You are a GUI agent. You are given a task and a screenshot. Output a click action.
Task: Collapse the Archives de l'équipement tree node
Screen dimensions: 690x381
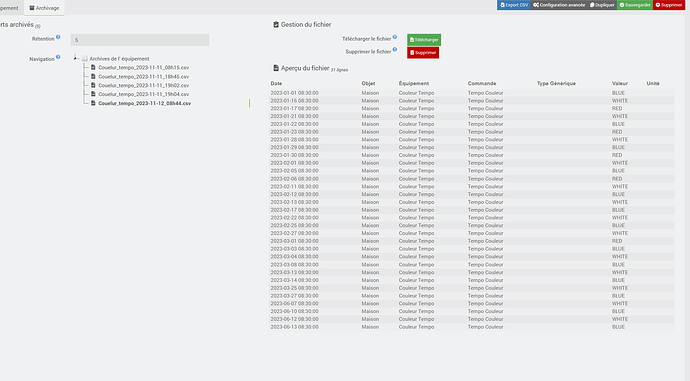tap(75, 57)
